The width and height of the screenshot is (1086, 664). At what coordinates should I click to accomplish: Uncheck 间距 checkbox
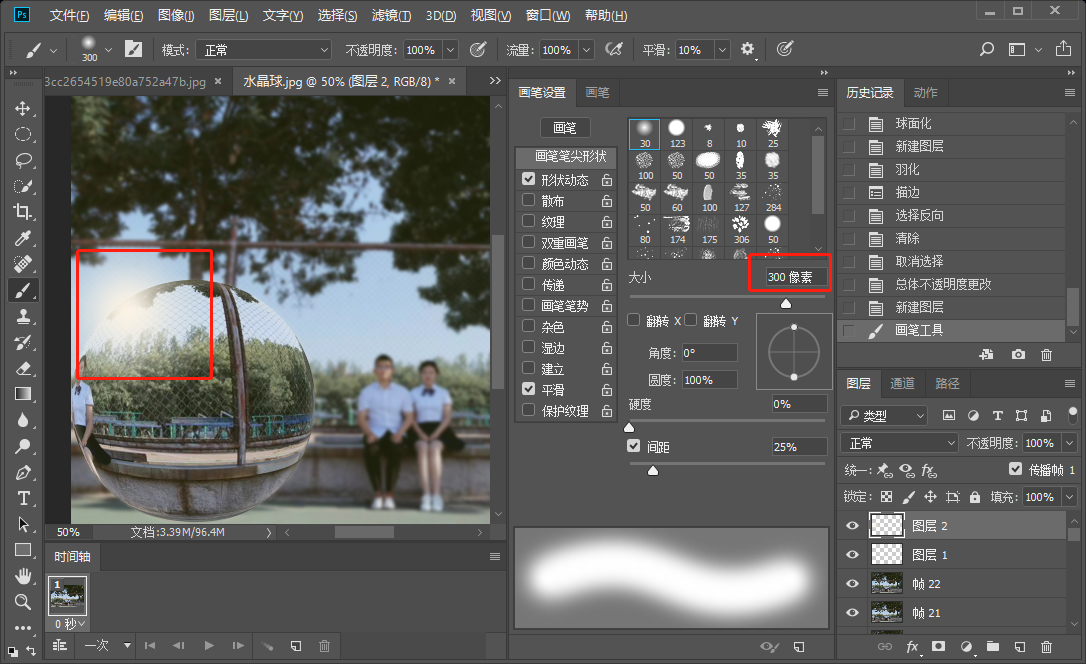(634, 446)
